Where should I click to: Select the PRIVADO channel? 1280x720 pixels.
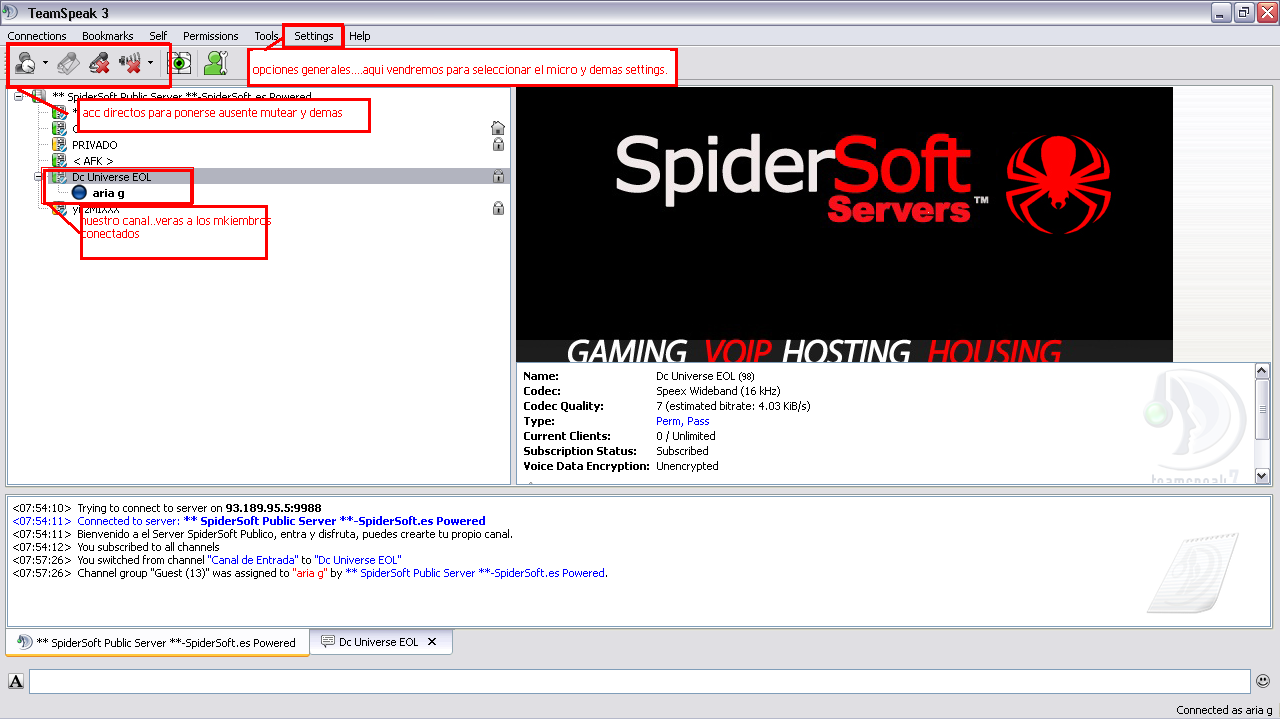[x=95, y=145]
